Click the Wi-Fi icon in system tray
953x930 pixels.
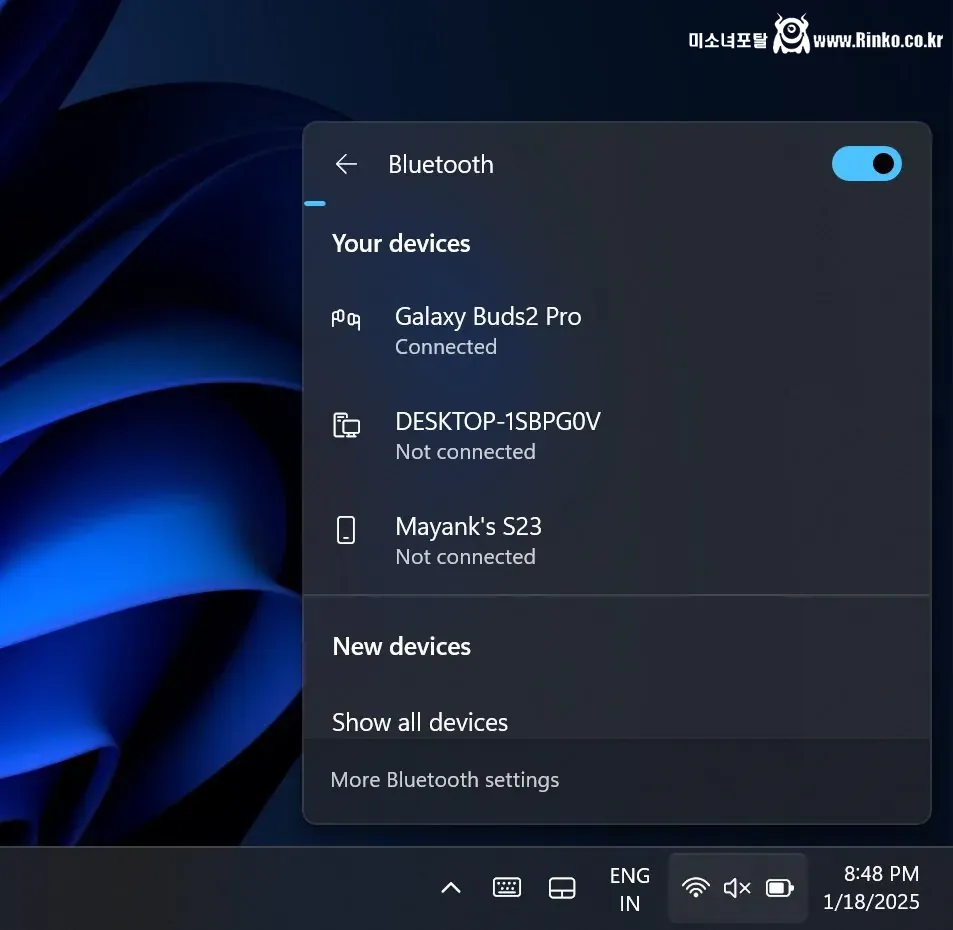point(695,888)
